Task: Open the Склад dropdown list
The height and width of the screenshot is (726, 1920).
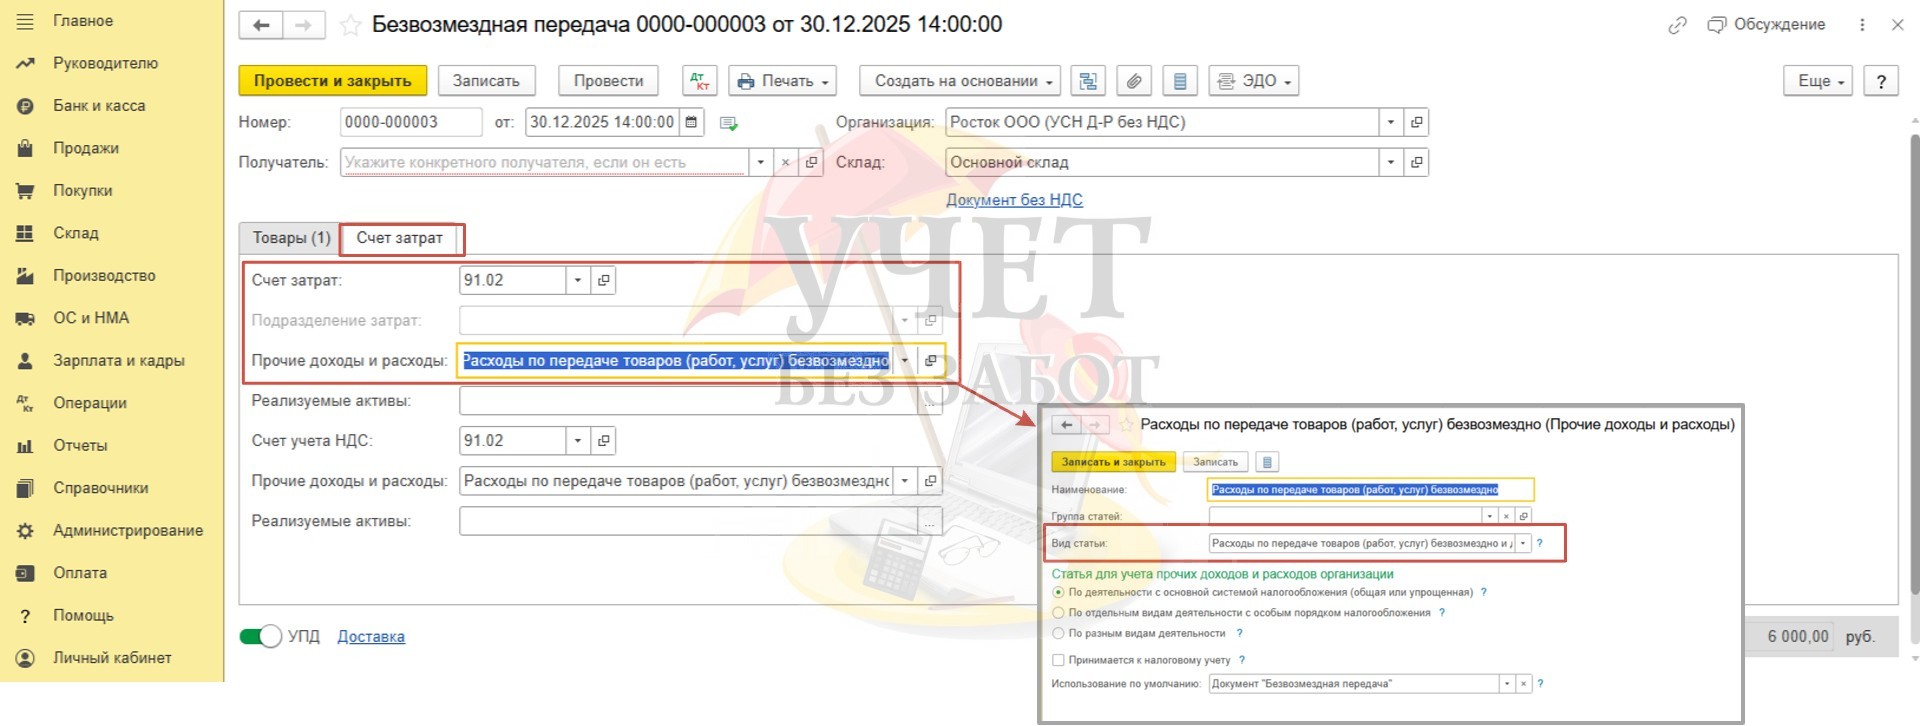Action: click(1390, 162)
